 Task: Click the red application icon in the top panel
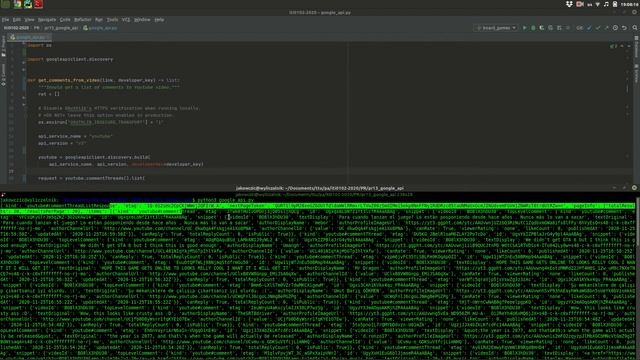pyautogui.click(x=38, y=4)
